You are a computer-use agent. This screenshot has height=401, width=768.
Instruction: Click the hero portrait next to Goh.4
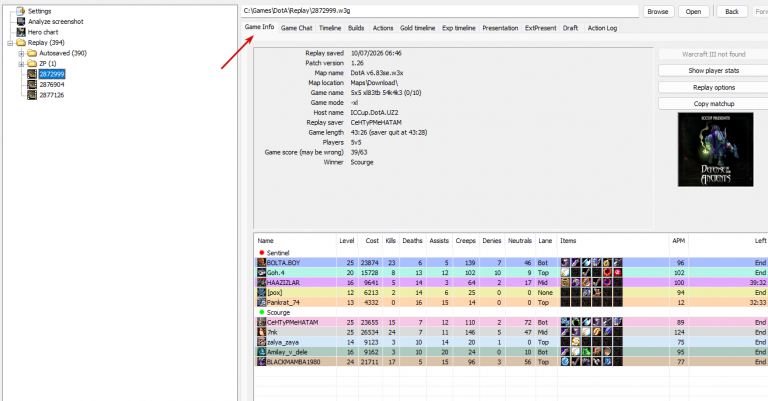[262, 273]
